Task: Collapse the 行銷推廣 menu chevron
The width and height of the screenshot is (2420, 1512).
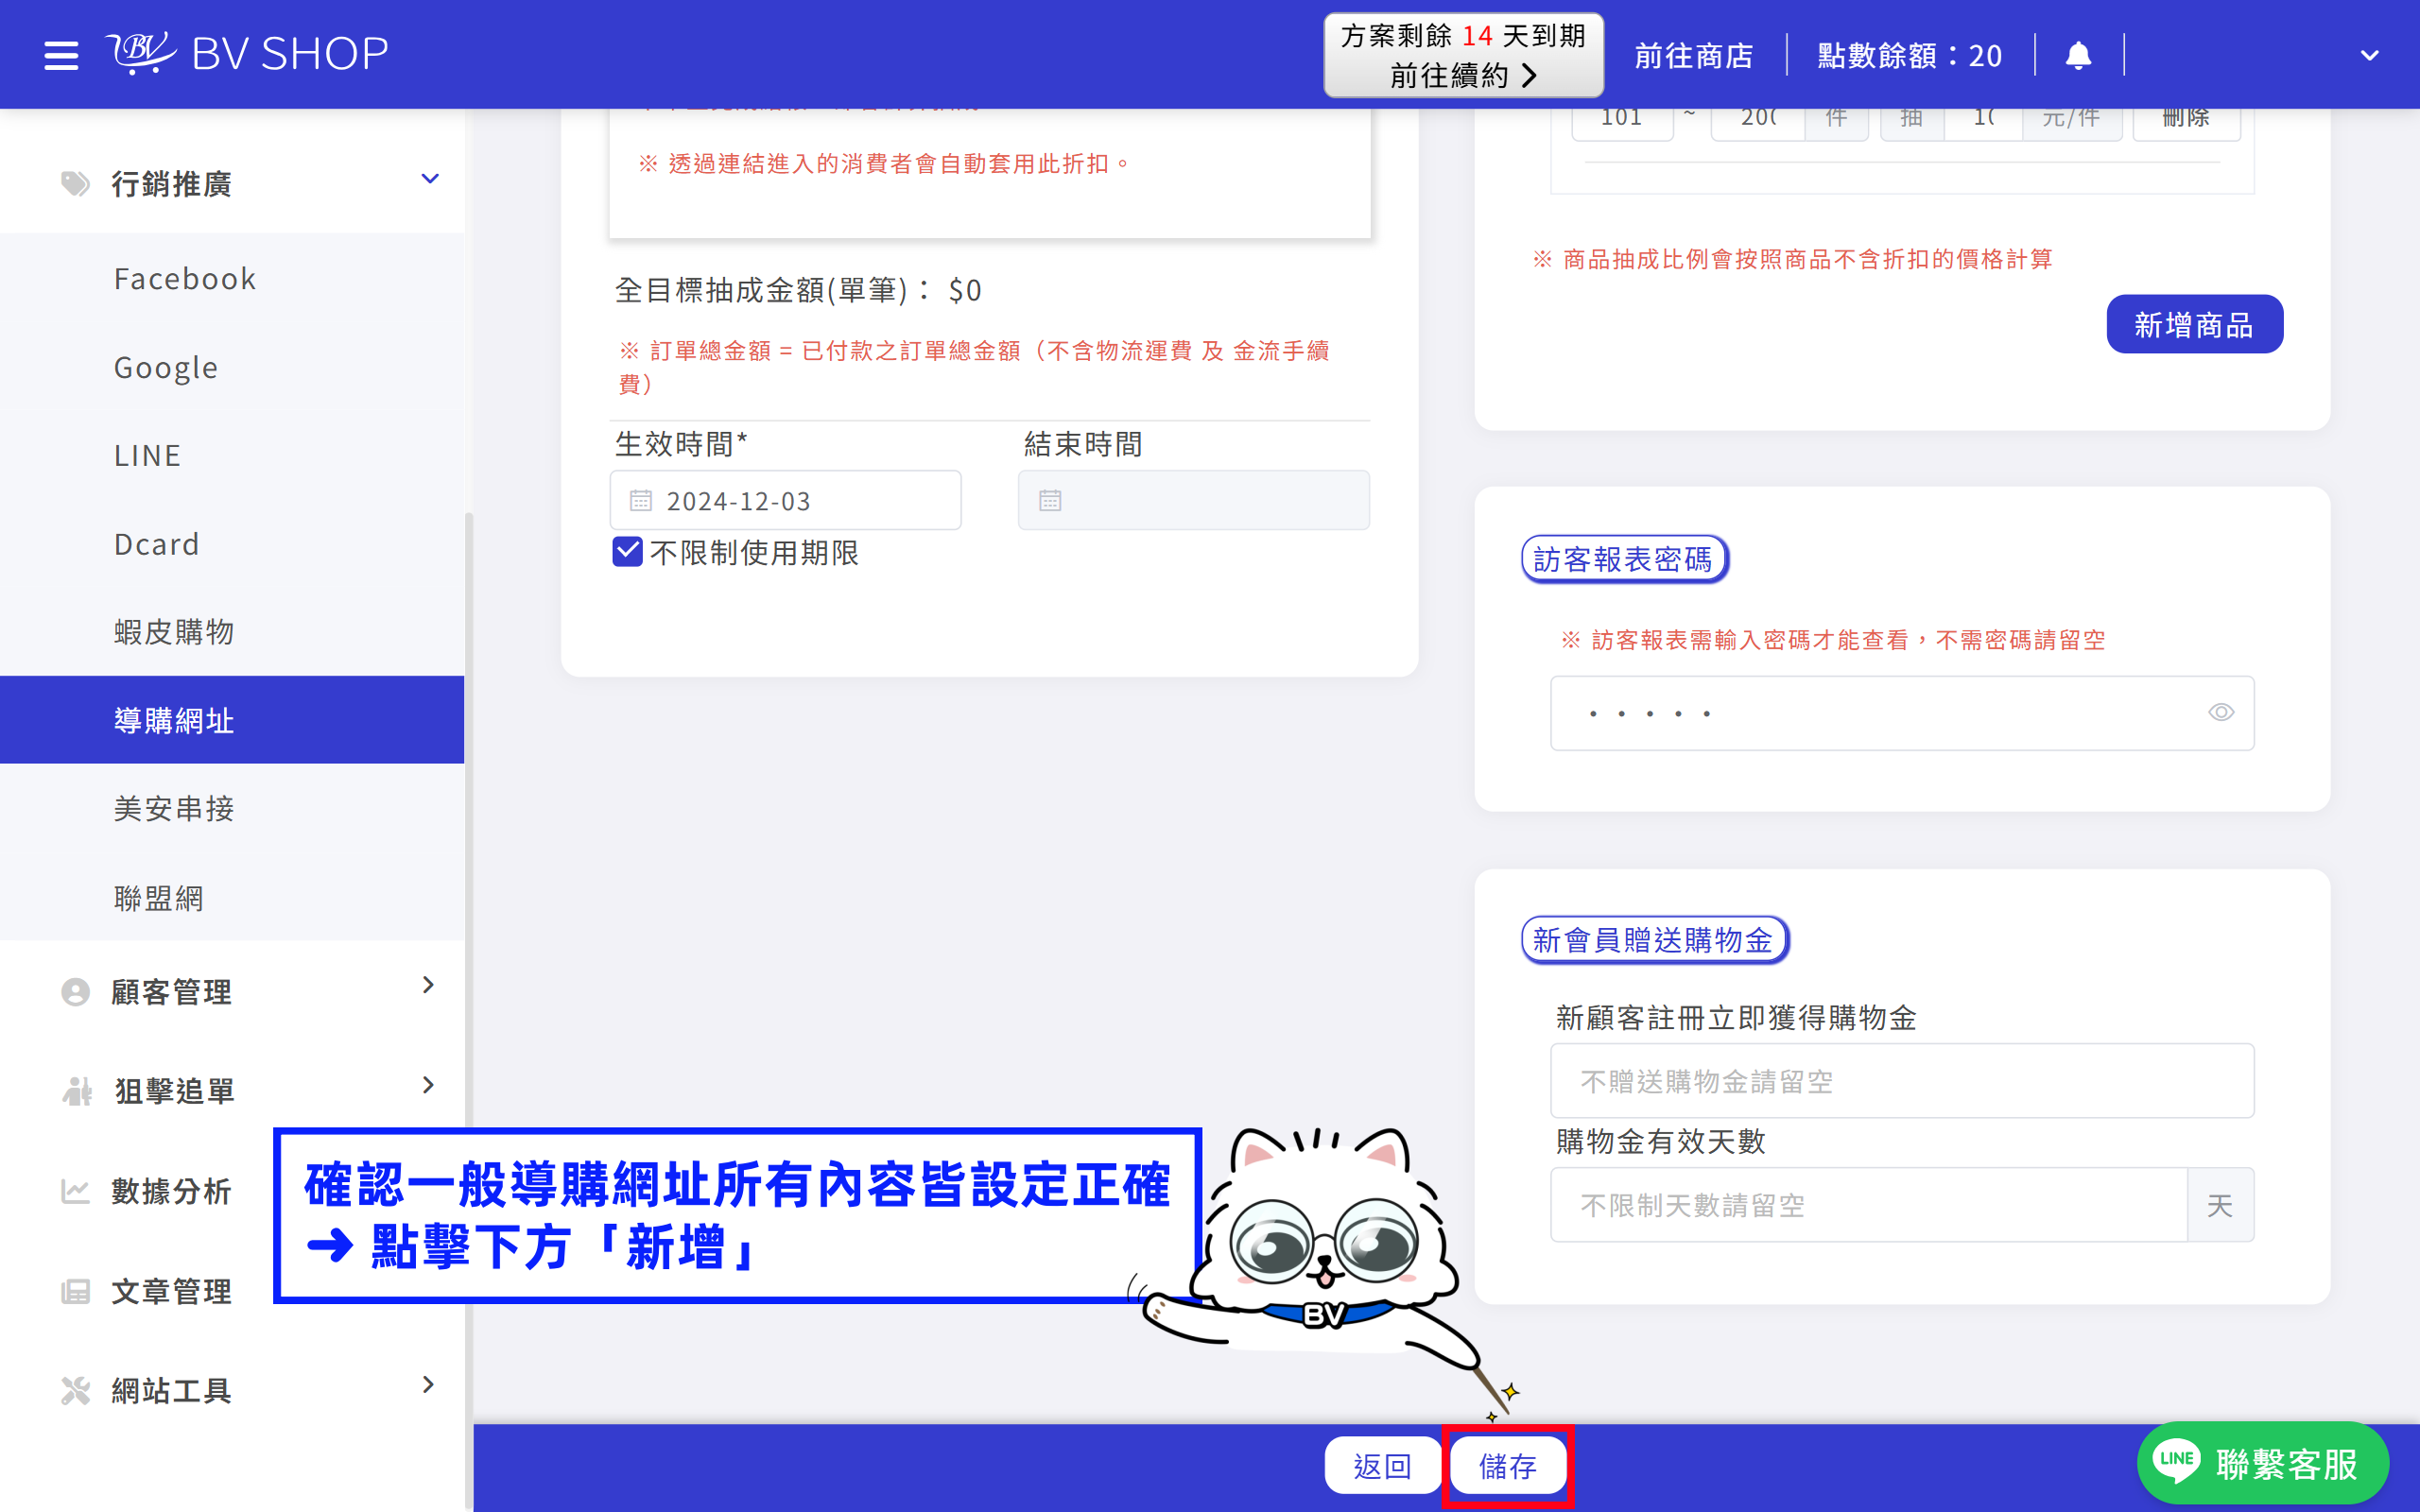Action: 430,179
